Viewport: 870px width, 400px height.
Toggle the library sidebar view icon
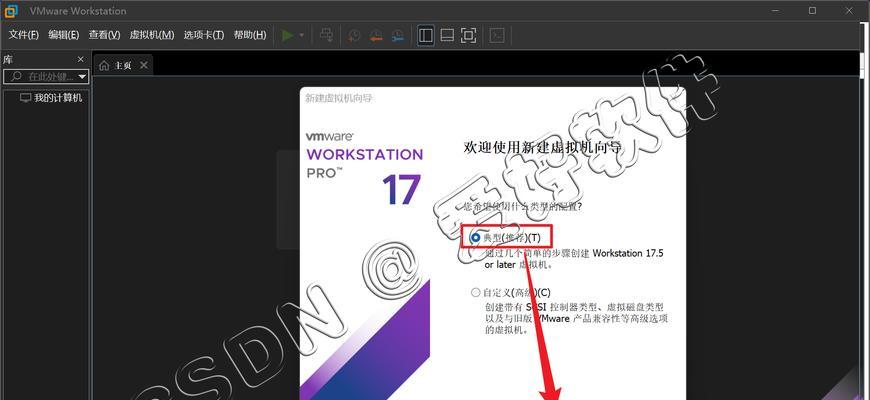pyautogui.click(x=426, y=36)
